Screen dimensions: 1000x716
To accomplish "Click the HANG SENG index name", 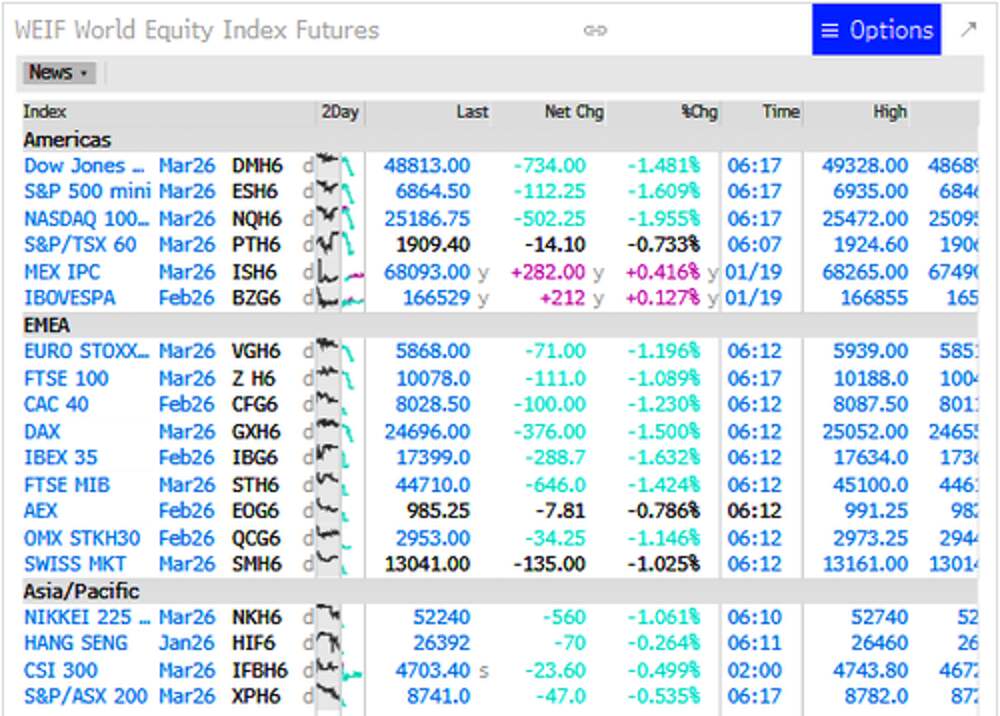I will pos(75,643).
